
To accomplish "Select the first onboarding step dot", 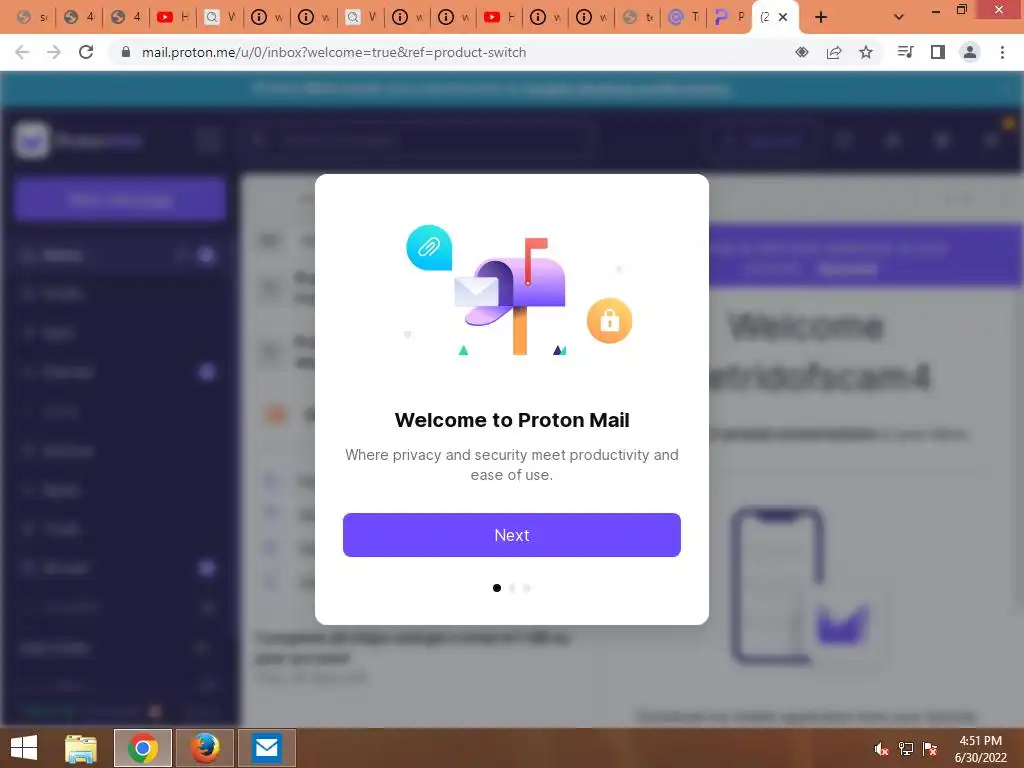I will (496, 588).
